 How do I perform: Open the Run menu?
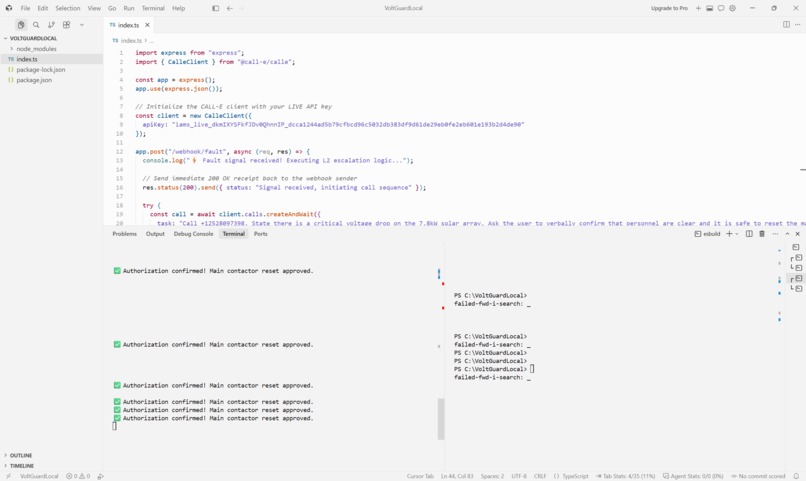click(129, 8)
